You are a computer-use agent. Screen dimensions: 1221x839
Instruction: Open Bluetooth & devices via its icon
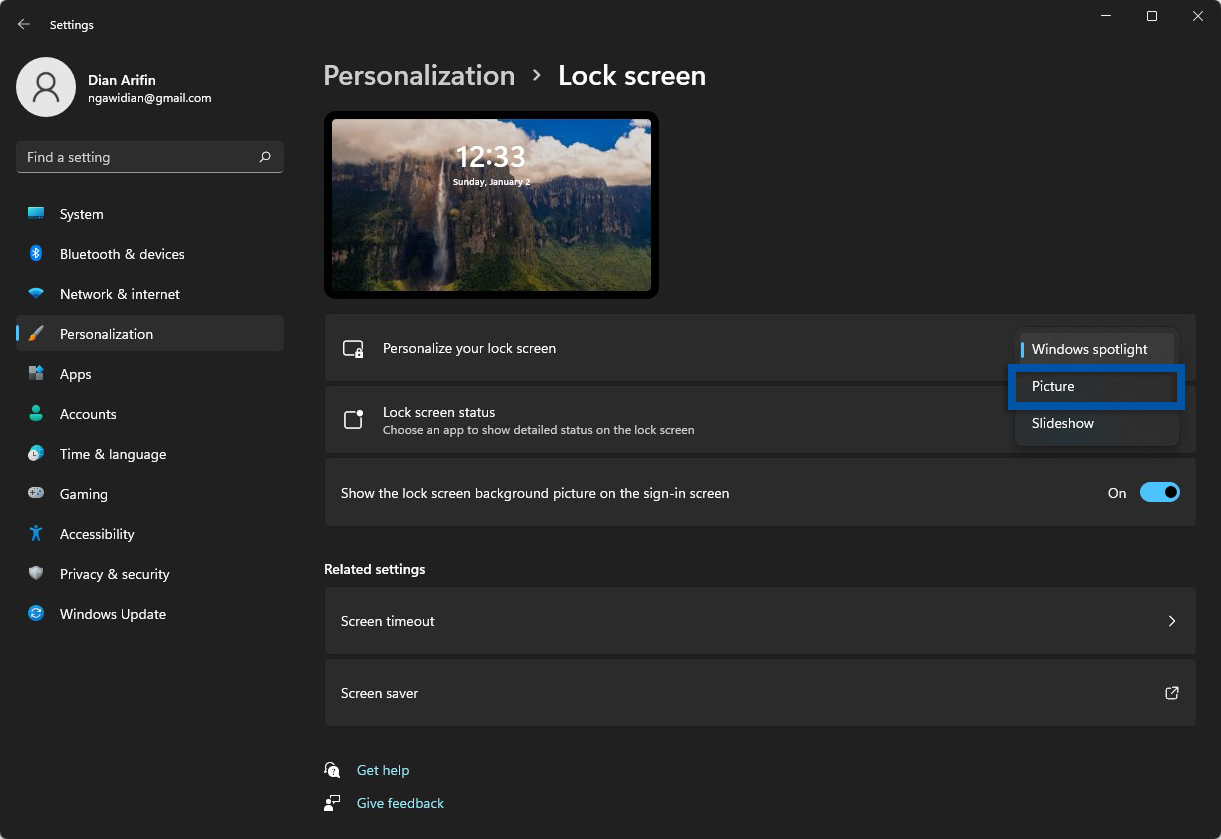pyautogui.click(x=36, y=254)
